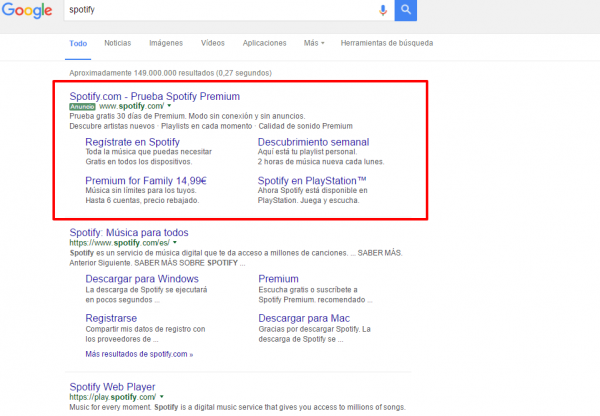Viewport: 600px width, 416px height.
Task: Open result Spotify: Música para todos
Action: 129,233
